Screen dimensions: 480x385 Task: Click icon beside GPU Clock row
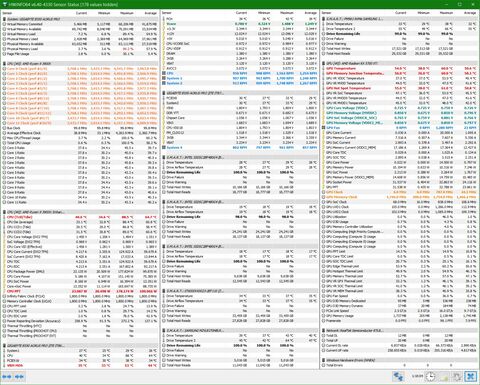coord(324,192)
